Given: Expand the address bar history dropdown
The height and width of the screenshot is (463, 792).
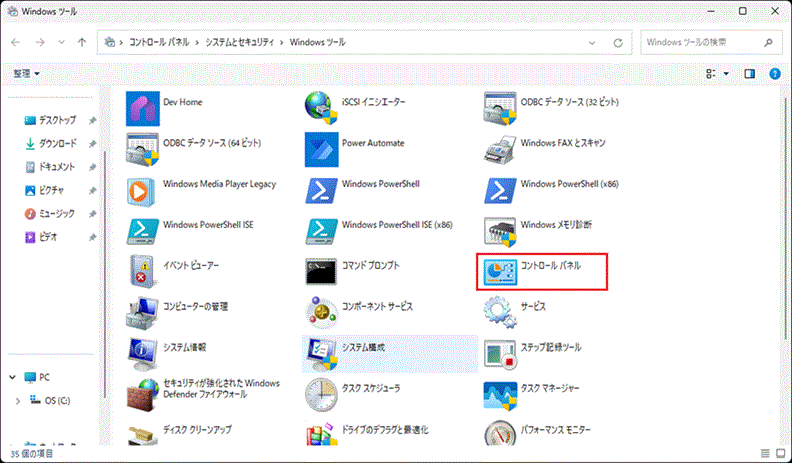Looking at the screenshot, I should pos(592,43).
